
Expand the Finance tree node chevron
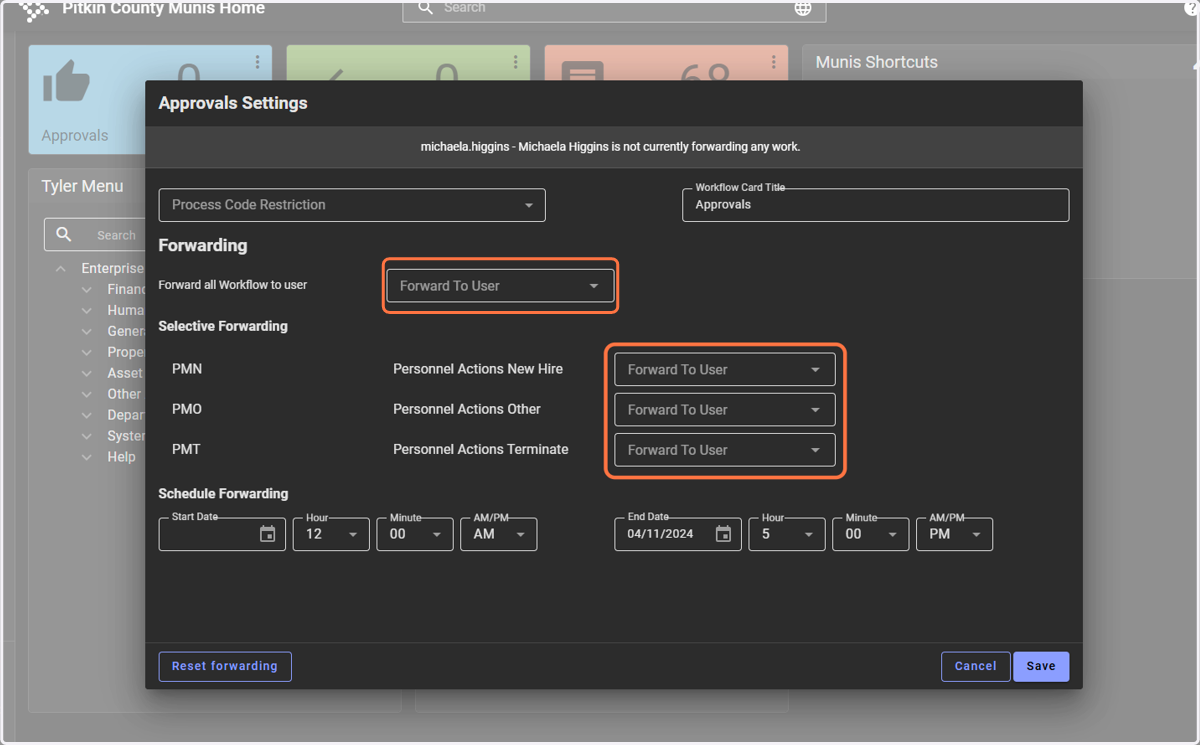[87, 290]
